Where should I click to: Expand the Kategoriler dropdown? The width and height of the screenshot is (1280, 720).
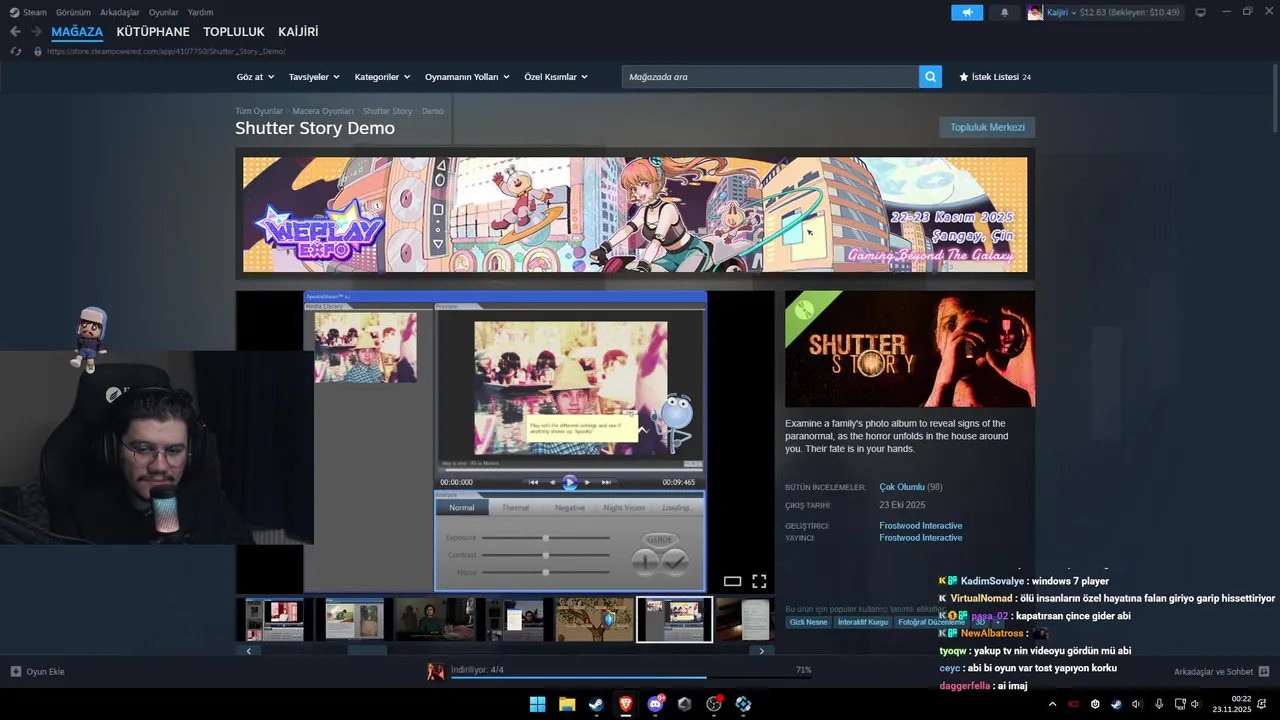point(382,77)
